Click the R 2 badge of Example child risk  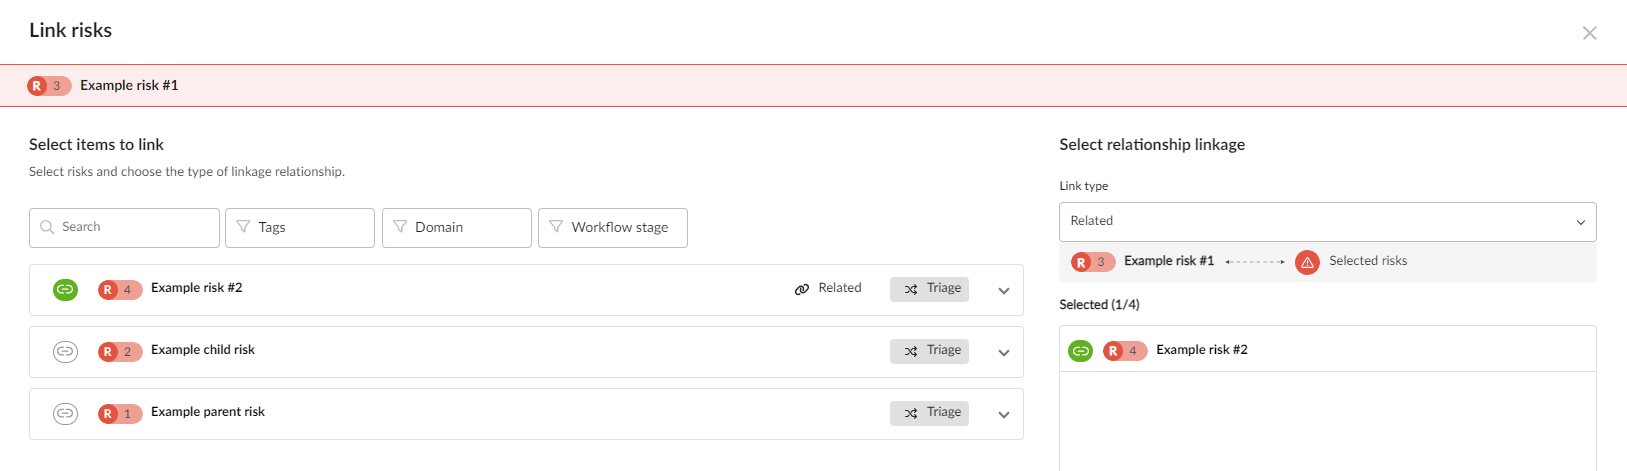pos(120,352)
